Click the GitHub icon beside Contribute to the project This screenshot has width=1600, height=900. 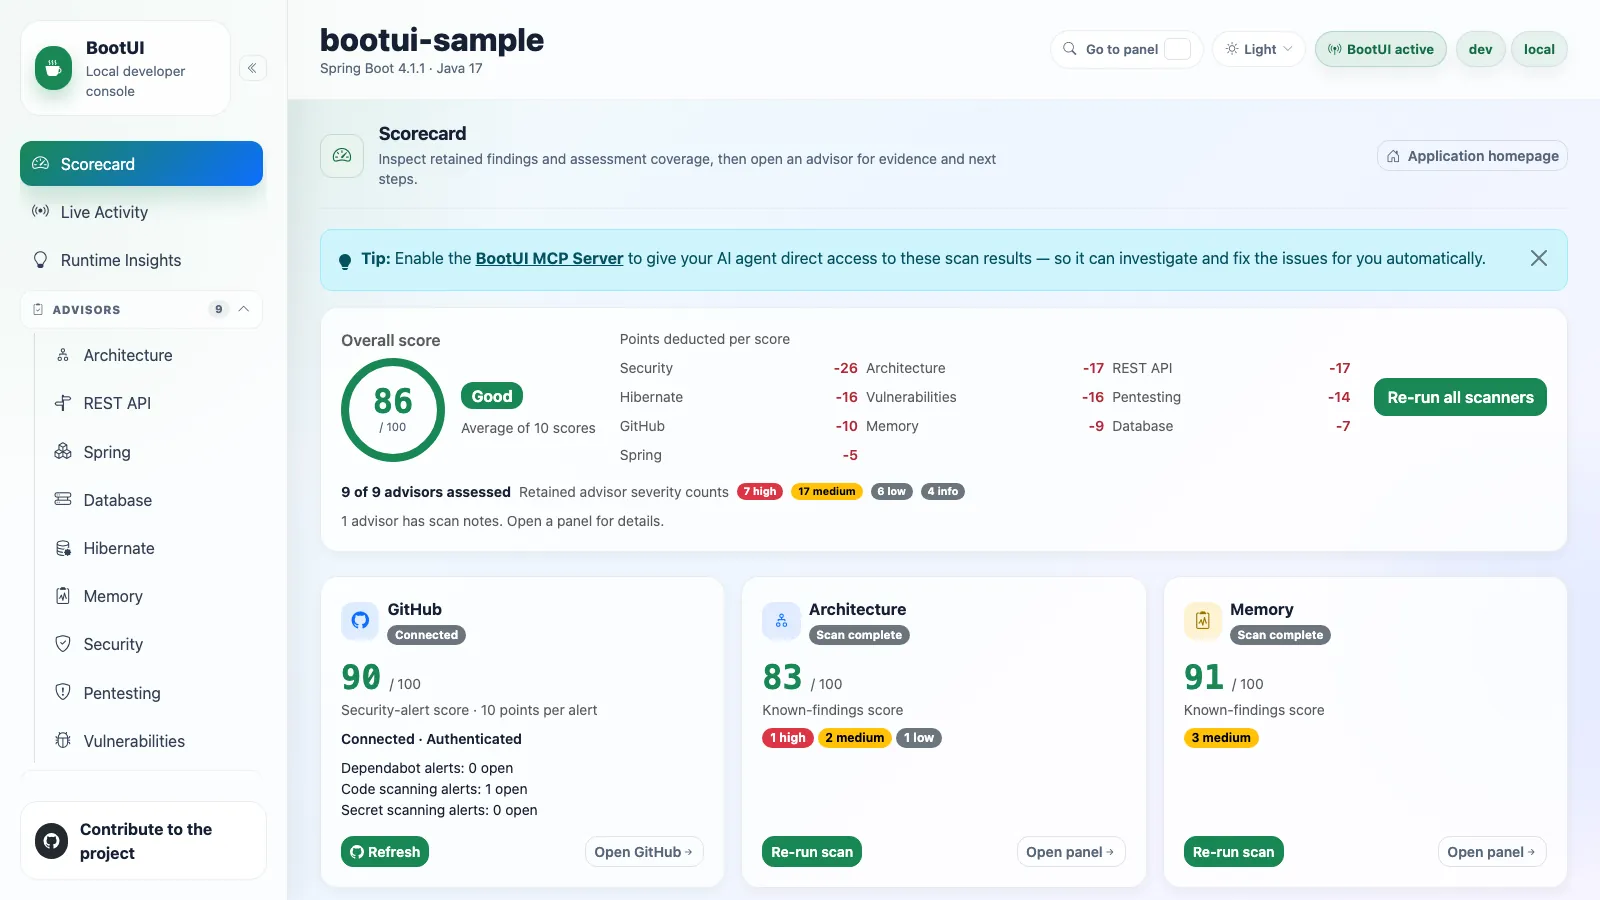pyautogui.click(x=51, y=841)
